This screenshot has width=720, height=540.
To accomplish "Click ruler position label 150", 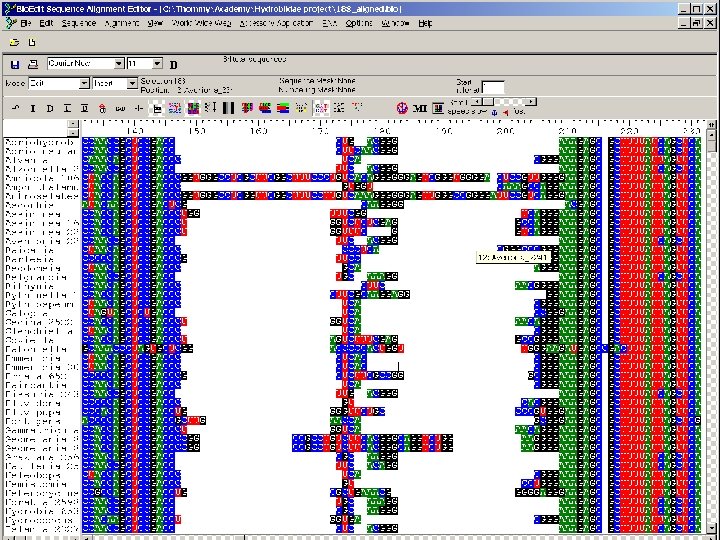I will click(x=197, y=131).
